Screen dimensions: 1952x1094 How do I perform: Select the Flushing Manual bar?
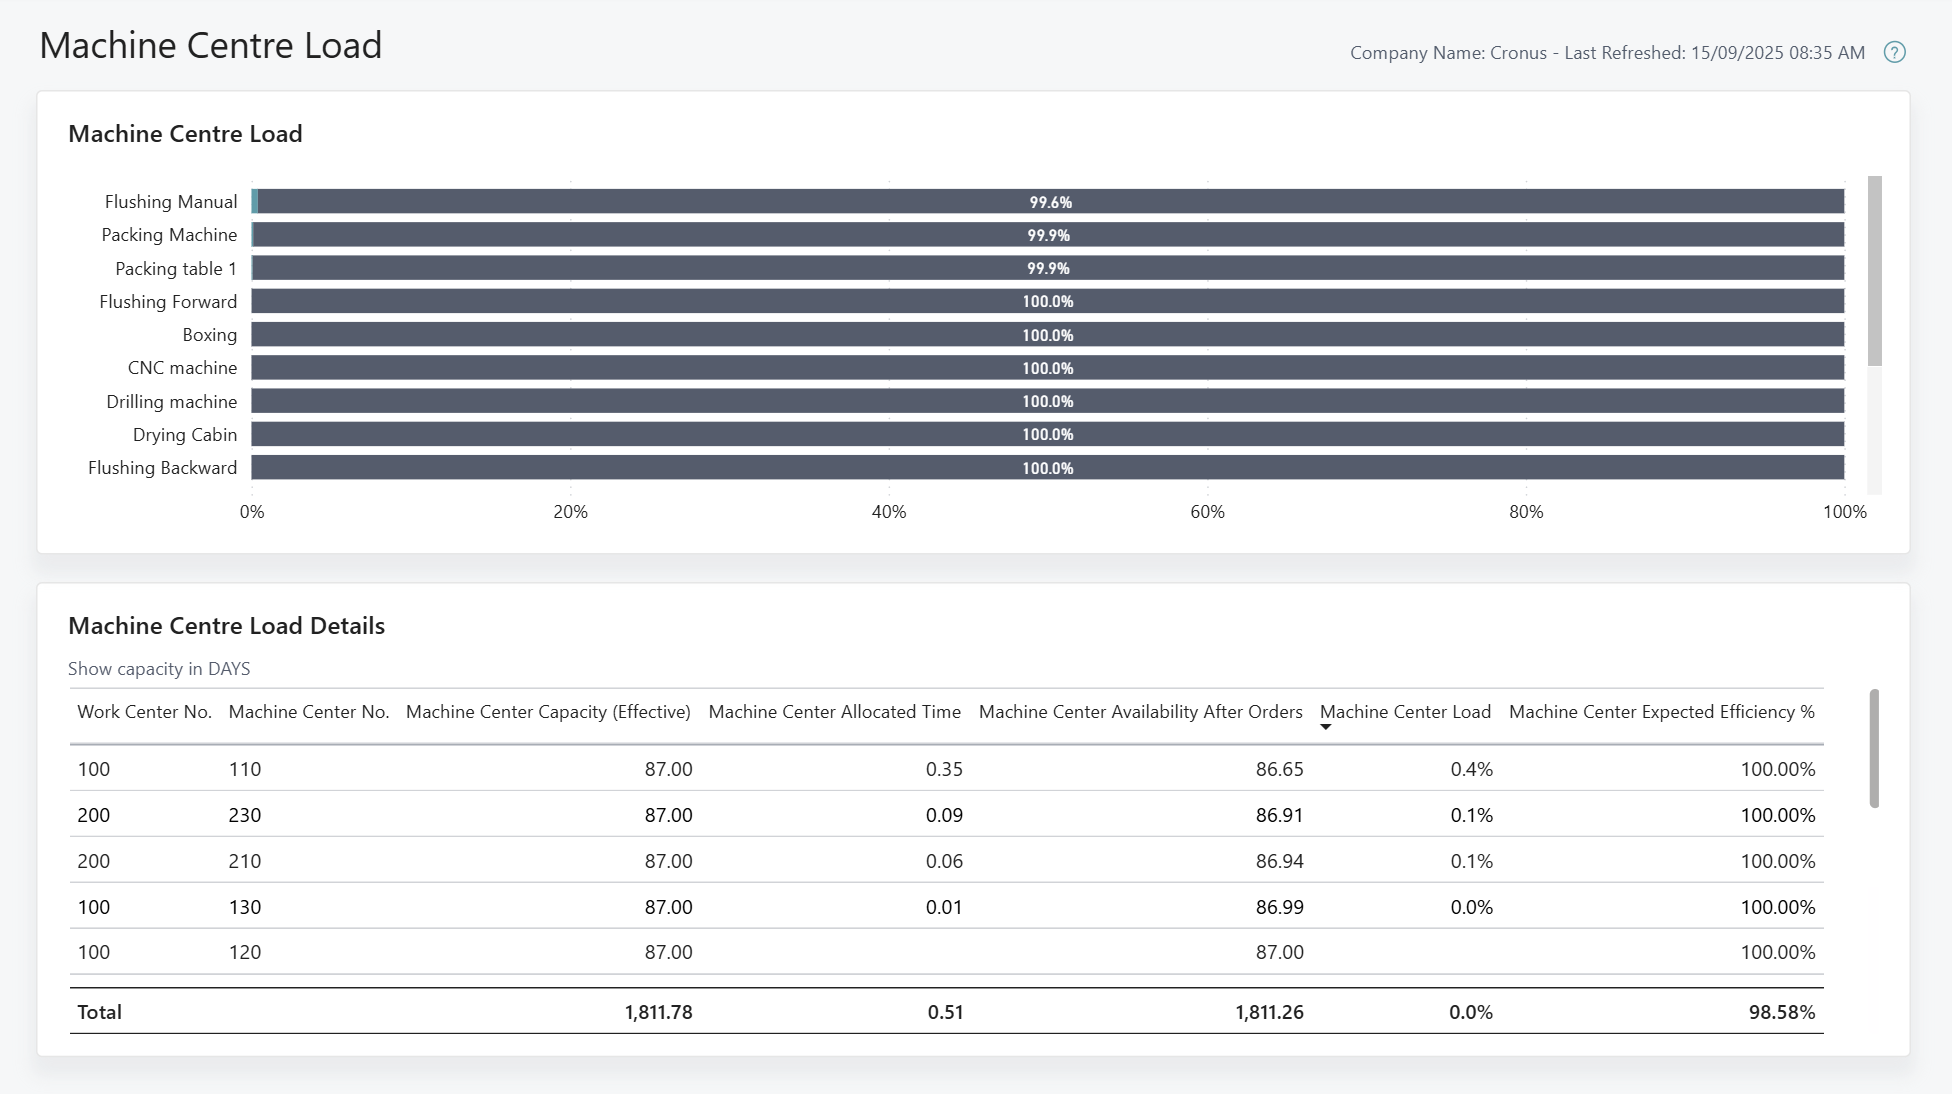pyautogui.click(x=1050, y=202)
